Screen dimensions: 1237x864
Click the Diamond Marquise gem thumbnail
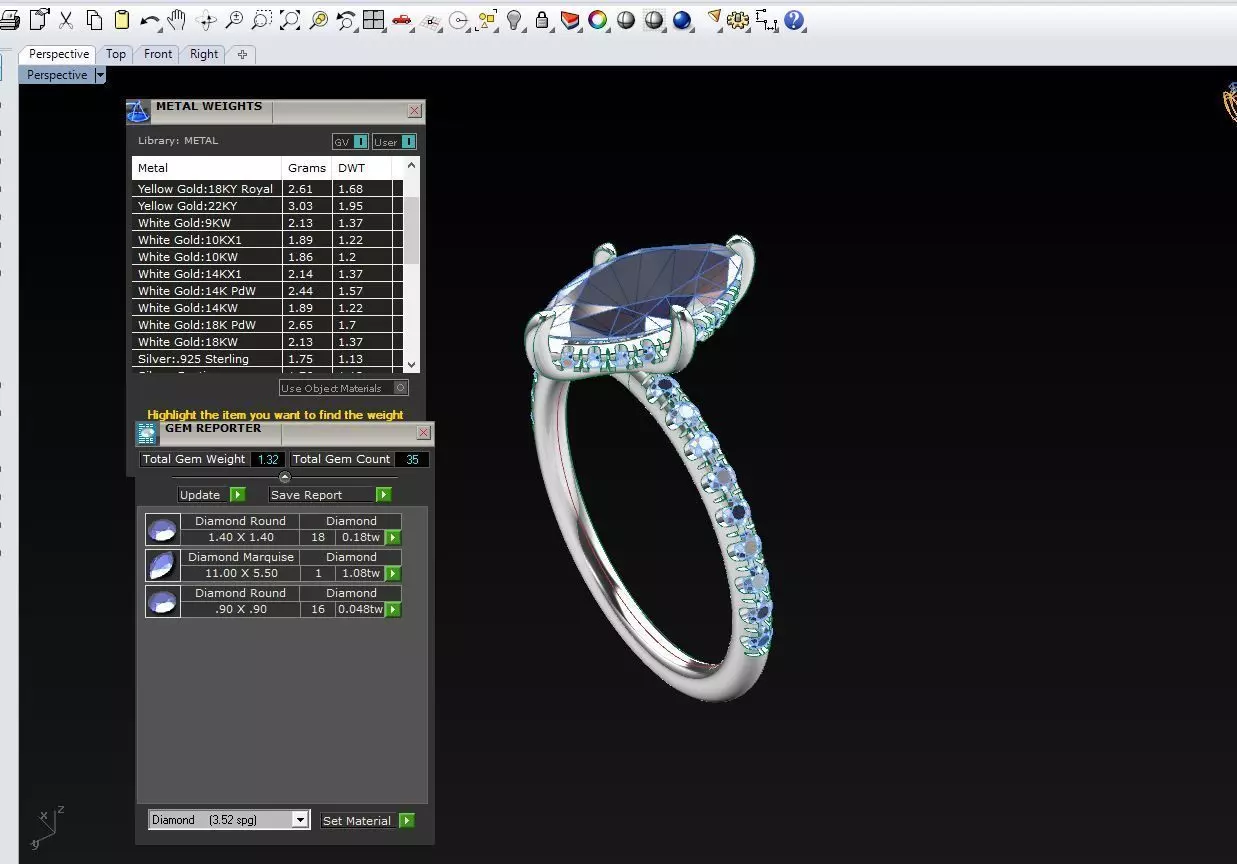(162, 565)
